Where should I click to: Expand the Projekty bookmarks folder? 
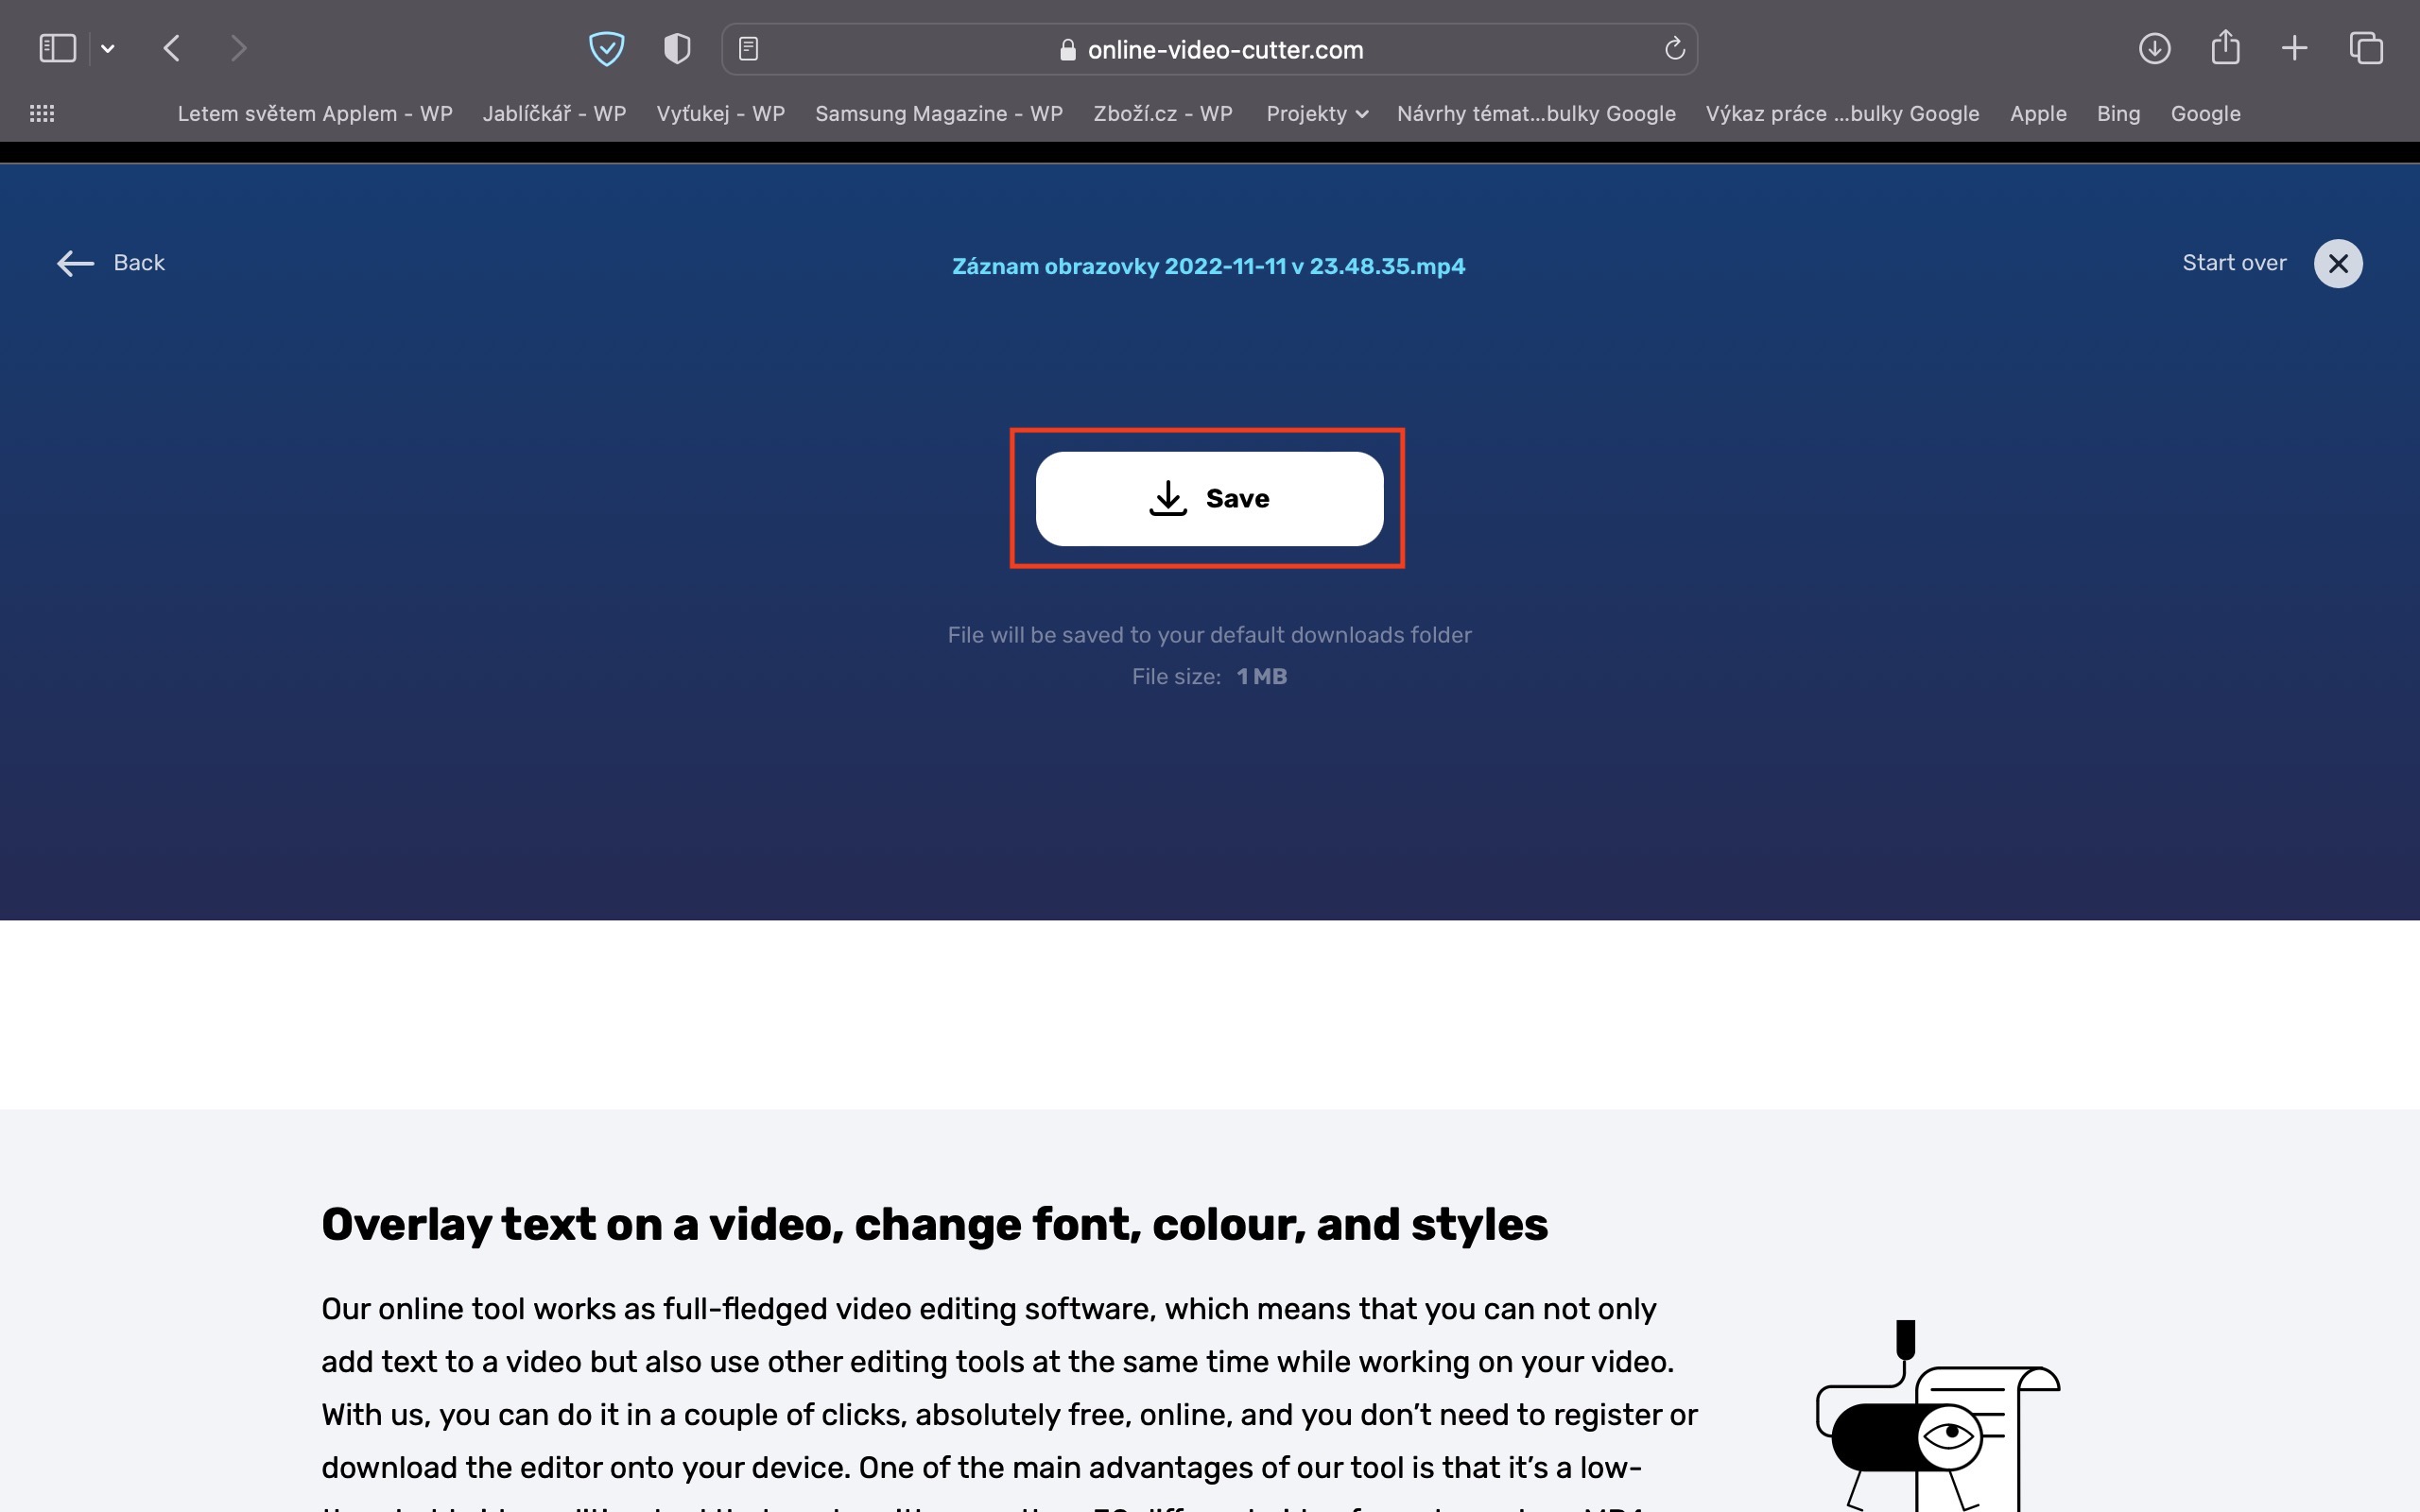coord(1316,114)
